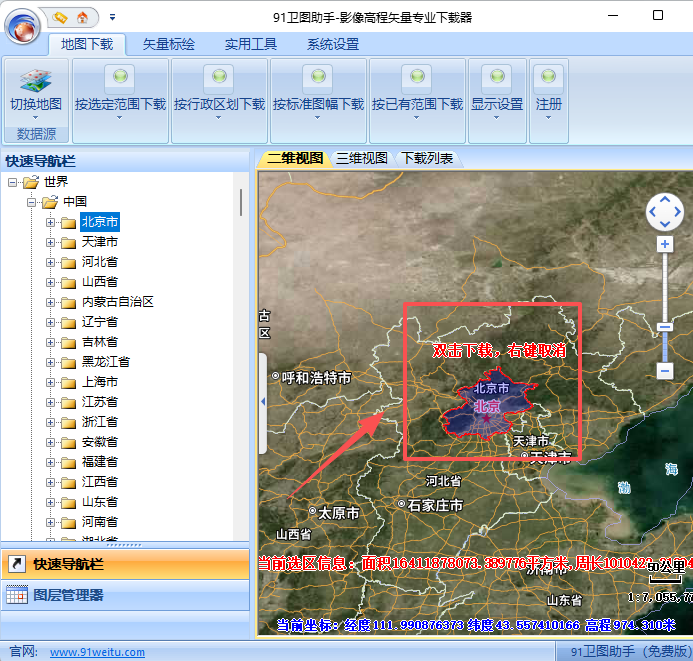The width and height of the screenshot is (693, 661).
Task: Select 浙江省 in the navigation tree
Action: coord(100,422)
